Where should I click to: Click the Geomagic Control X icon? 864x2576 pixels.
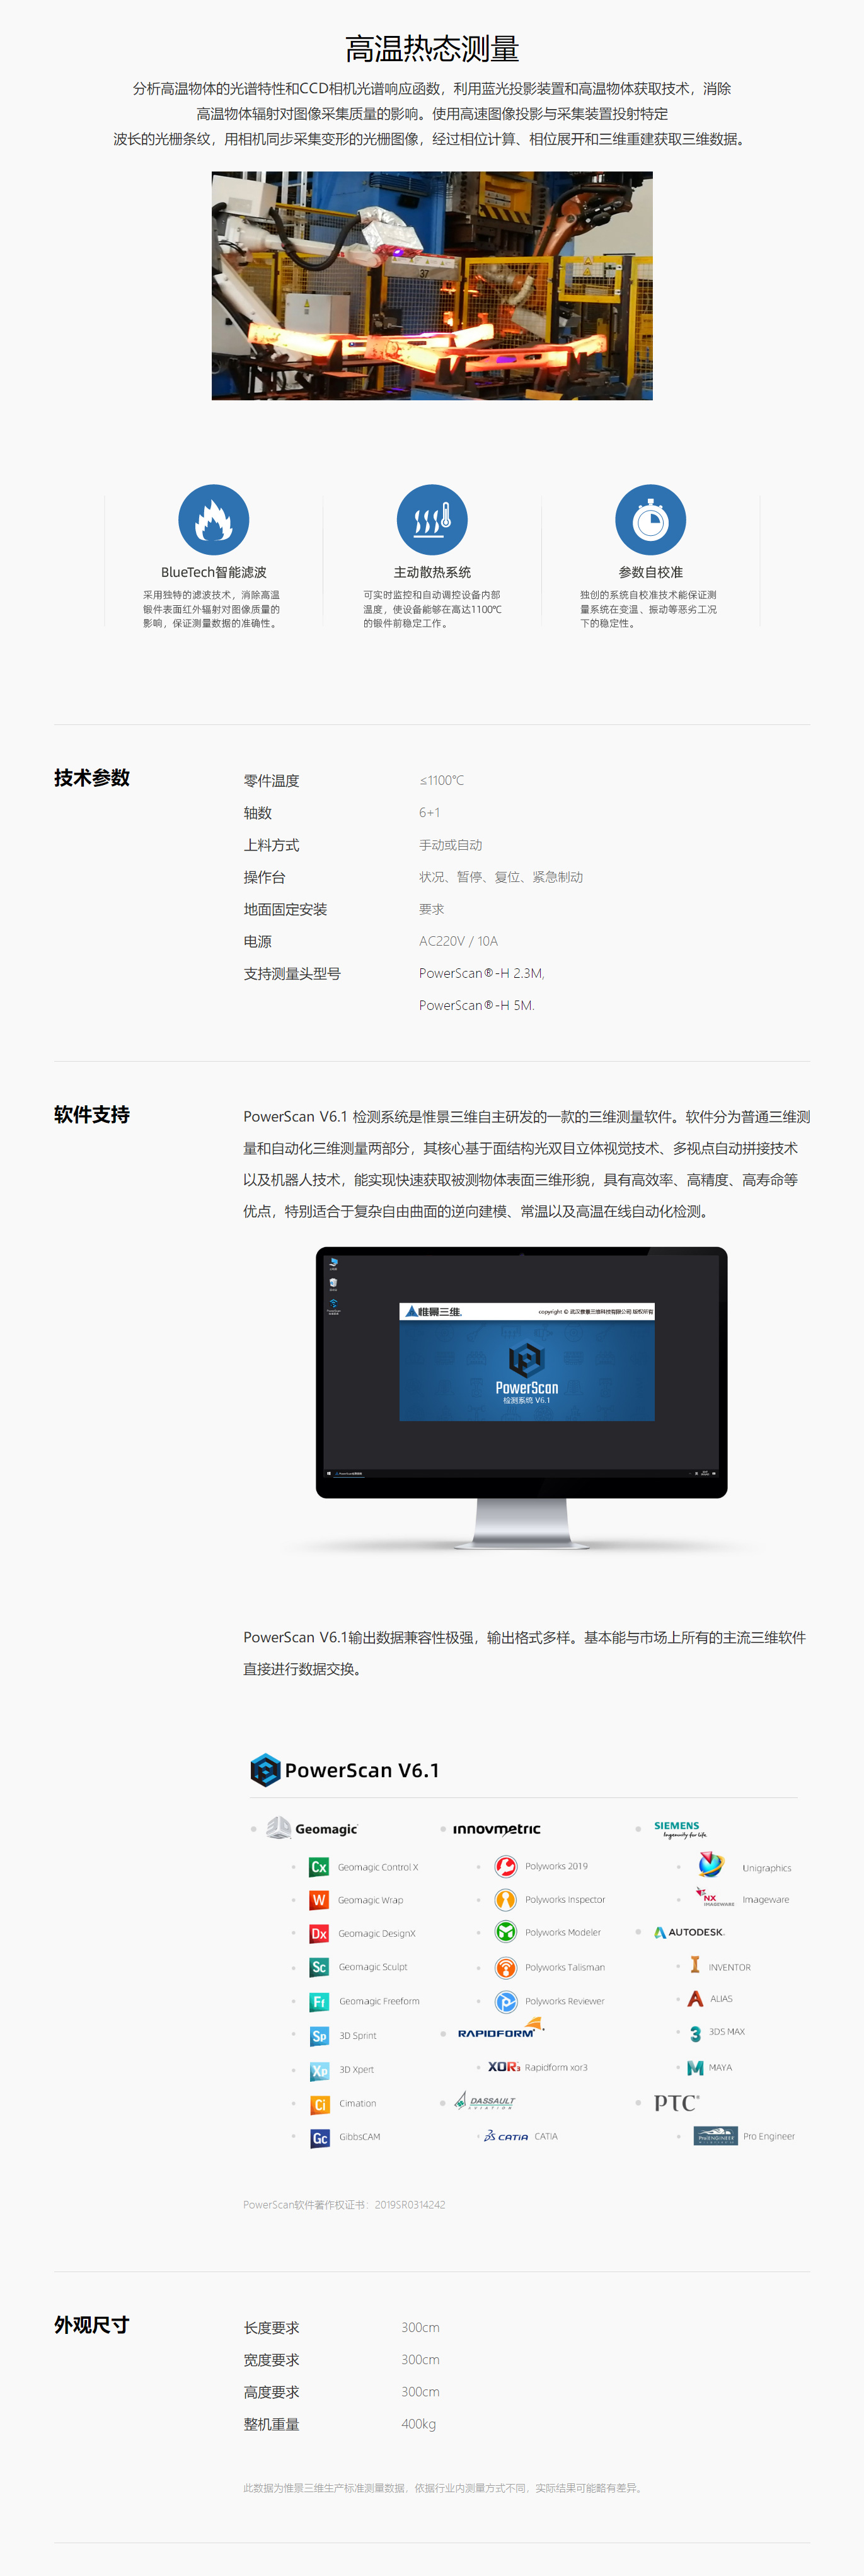click(319, 1867)
